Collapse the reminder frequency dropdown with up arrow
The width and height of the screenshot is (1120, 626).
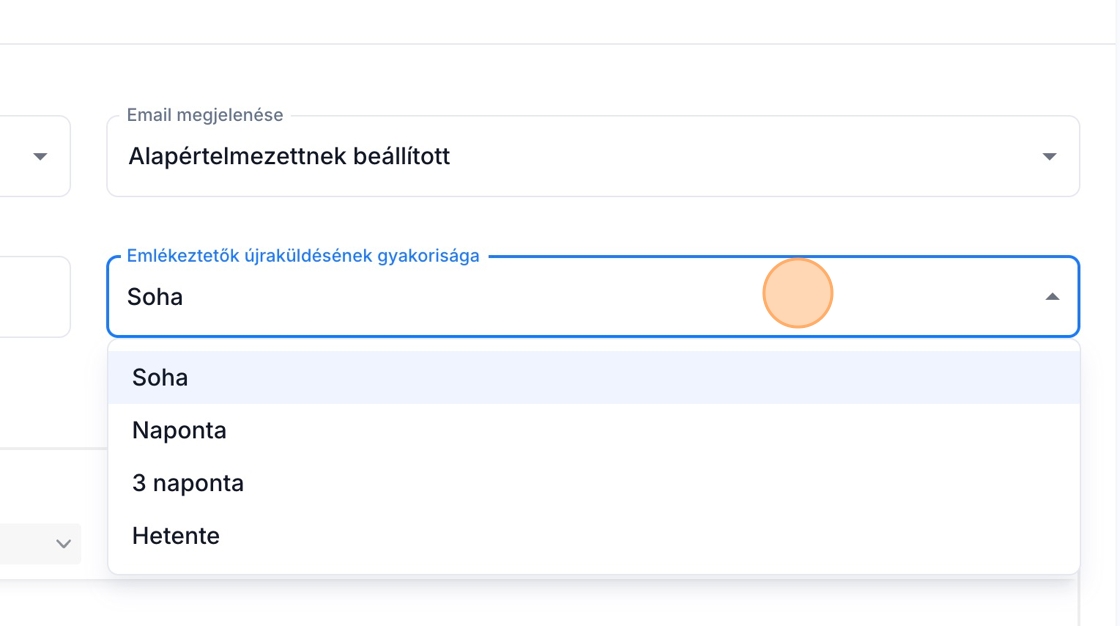1051,297
